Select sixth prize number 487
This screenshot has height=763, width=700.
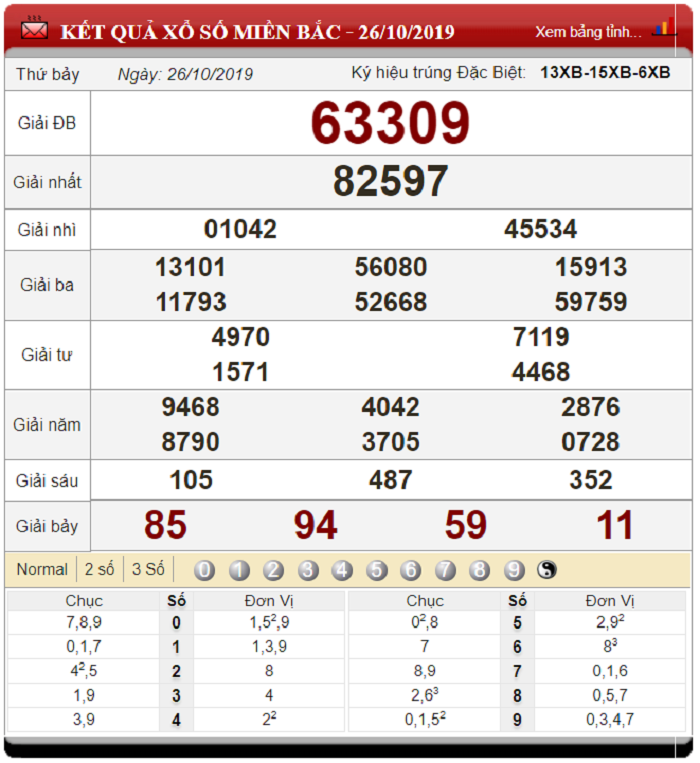[x=391, y=480]
